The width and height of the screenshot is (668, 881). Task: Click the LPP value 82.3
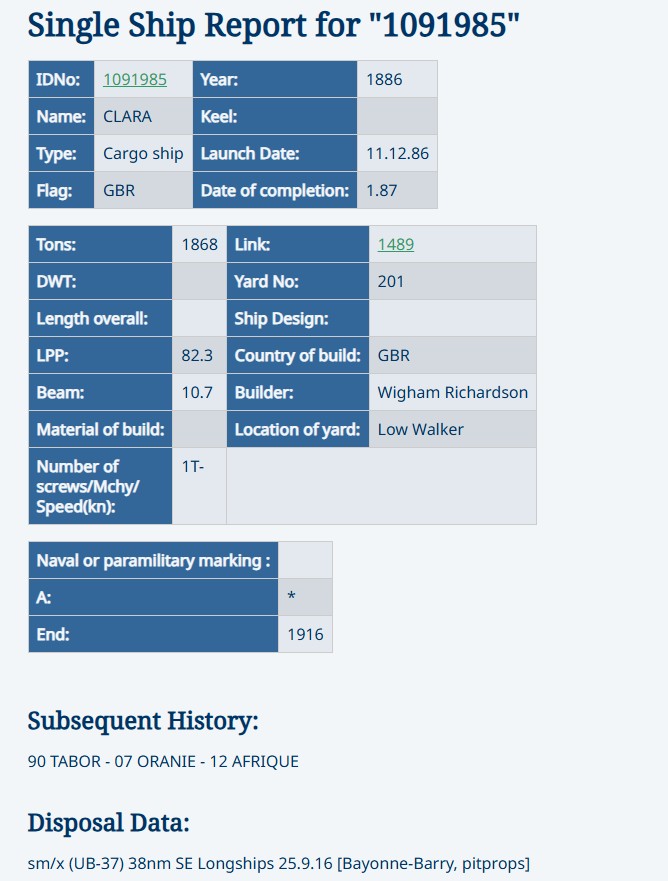pos(197,355)
